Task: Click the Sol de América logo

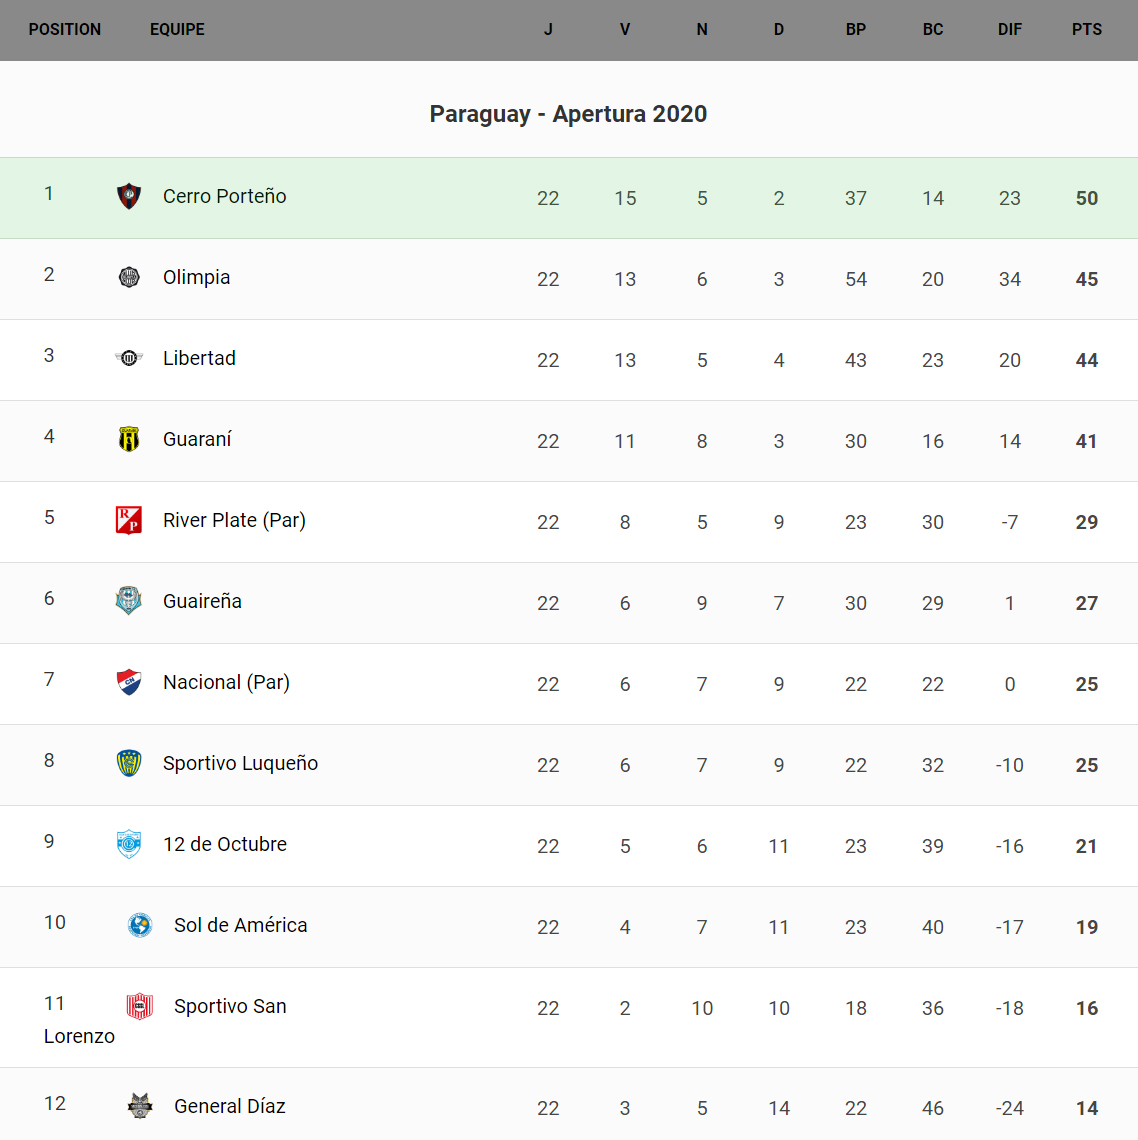Action: (140, 925)
